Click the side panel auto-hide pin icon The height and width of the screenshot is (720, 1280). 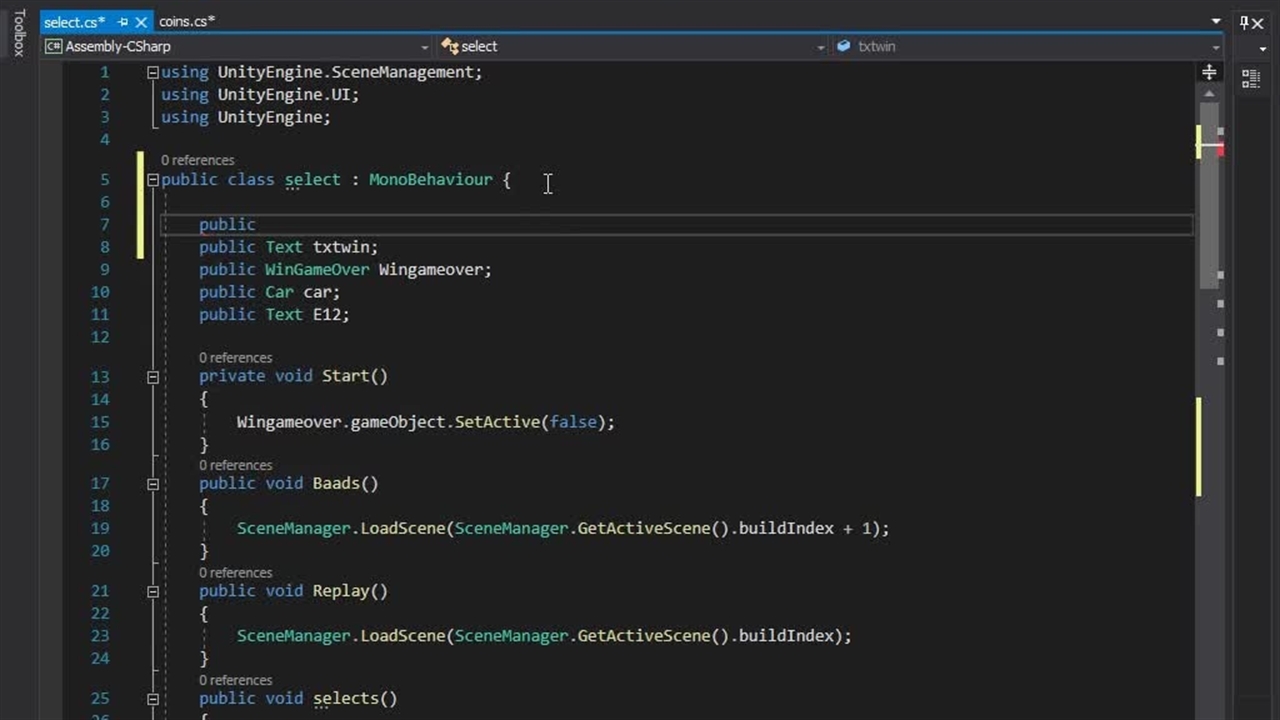pos(1251,22)
